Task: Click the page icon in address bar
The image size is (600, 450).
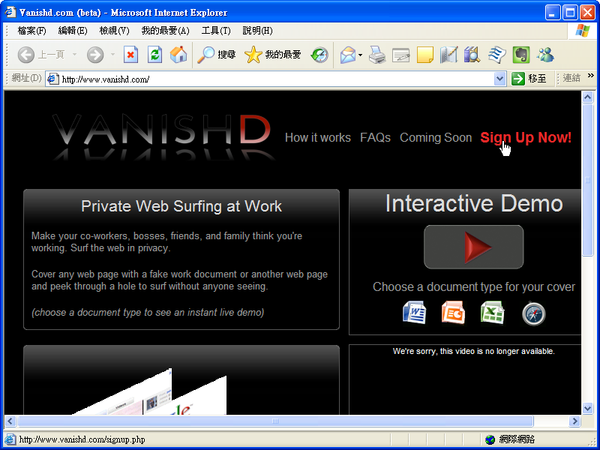Action: pyautogui.click(x=53, y=79)
